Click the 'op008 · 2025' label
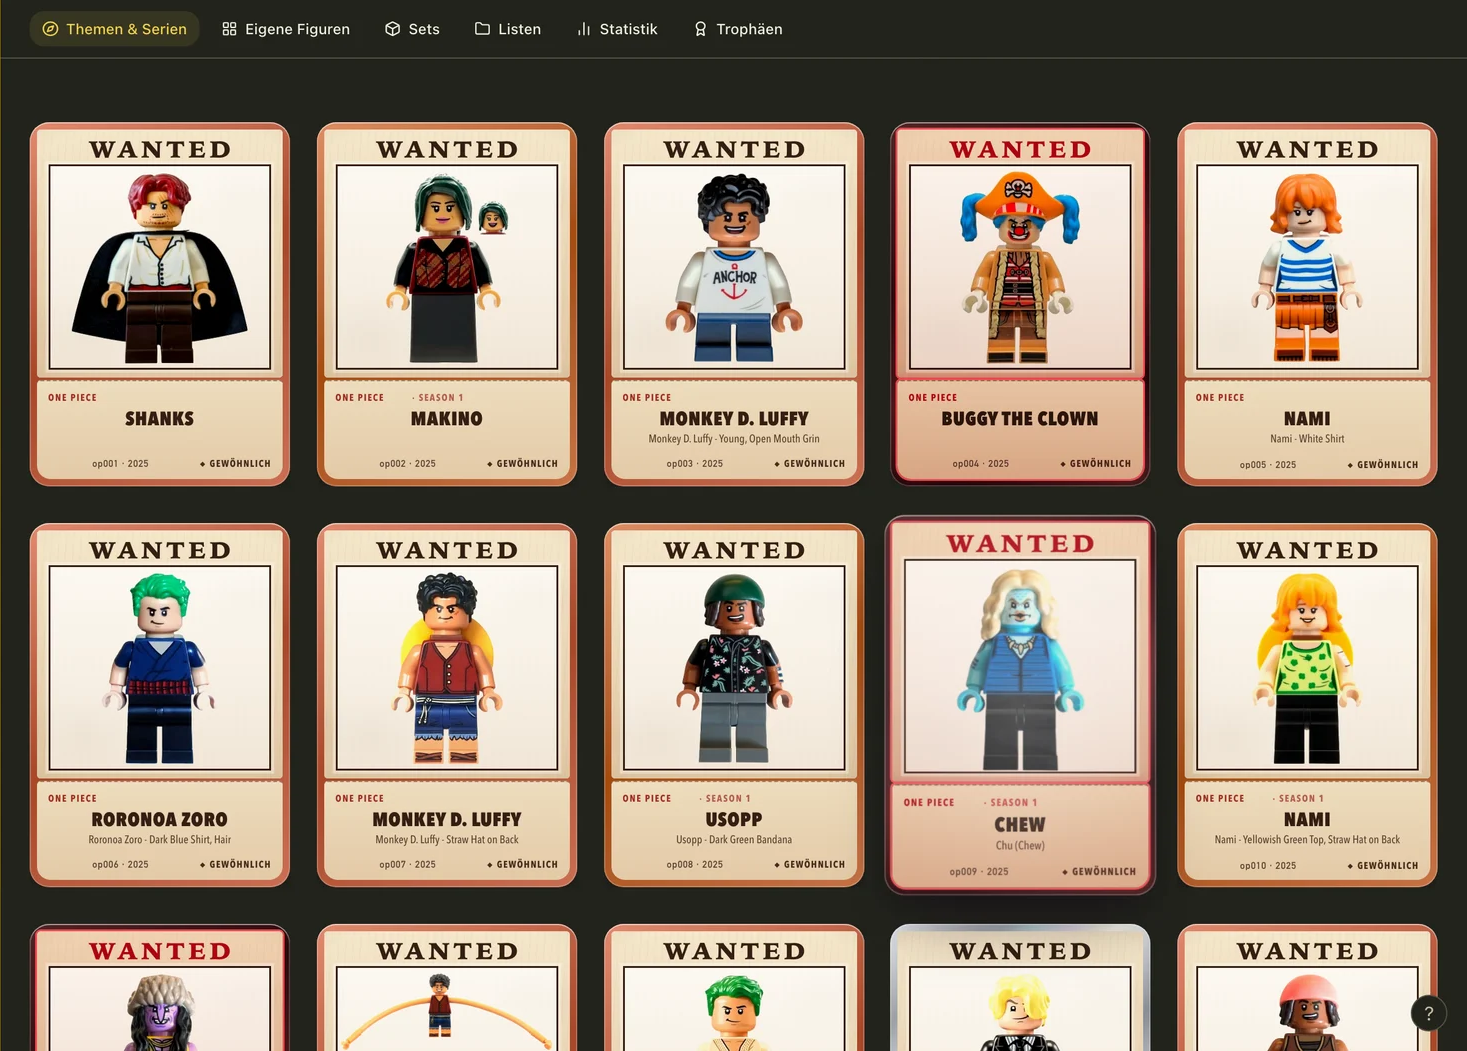Viewport: 1467px width, 1051px height. (x=694, y=865)
